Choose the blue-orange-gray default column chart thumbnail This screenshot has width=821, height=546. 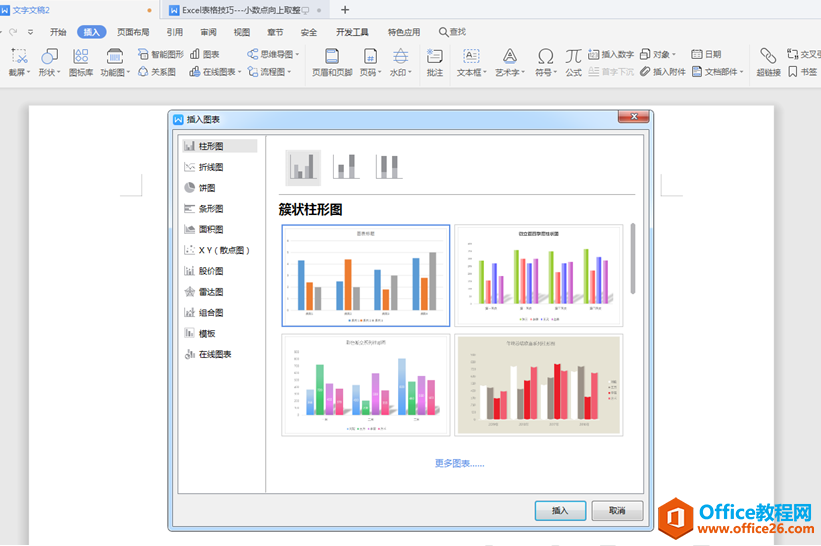[365, 276]
